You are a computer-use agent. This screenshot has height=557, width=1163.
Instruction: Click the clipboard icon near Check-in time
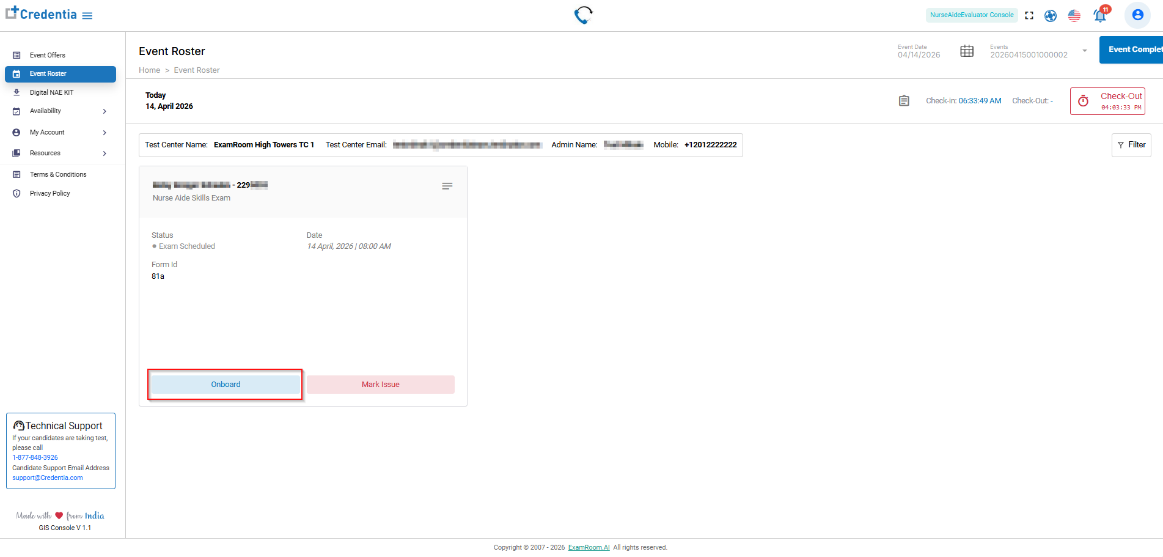(x=903, y=101)
